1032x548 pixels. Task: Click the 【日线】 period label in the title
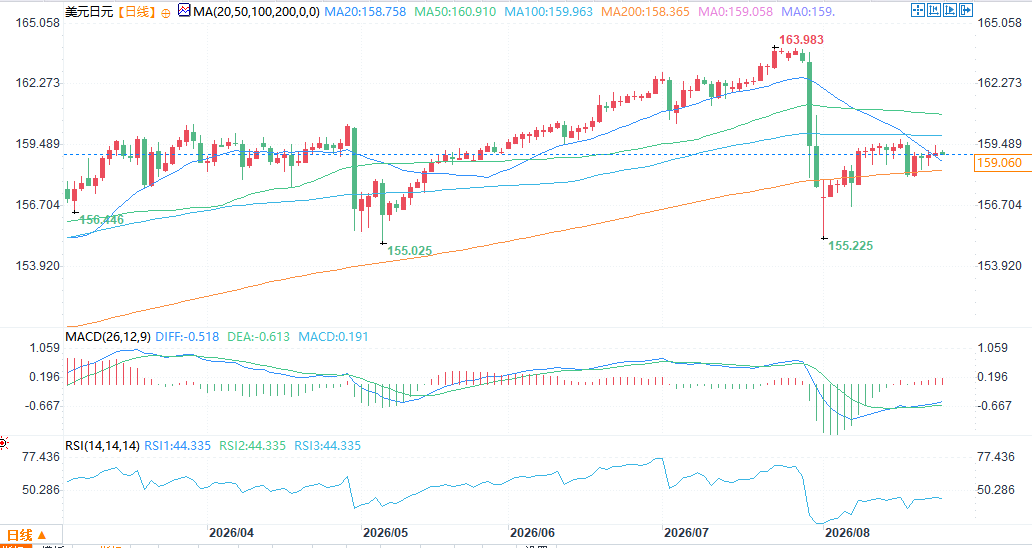pos(136,12)
